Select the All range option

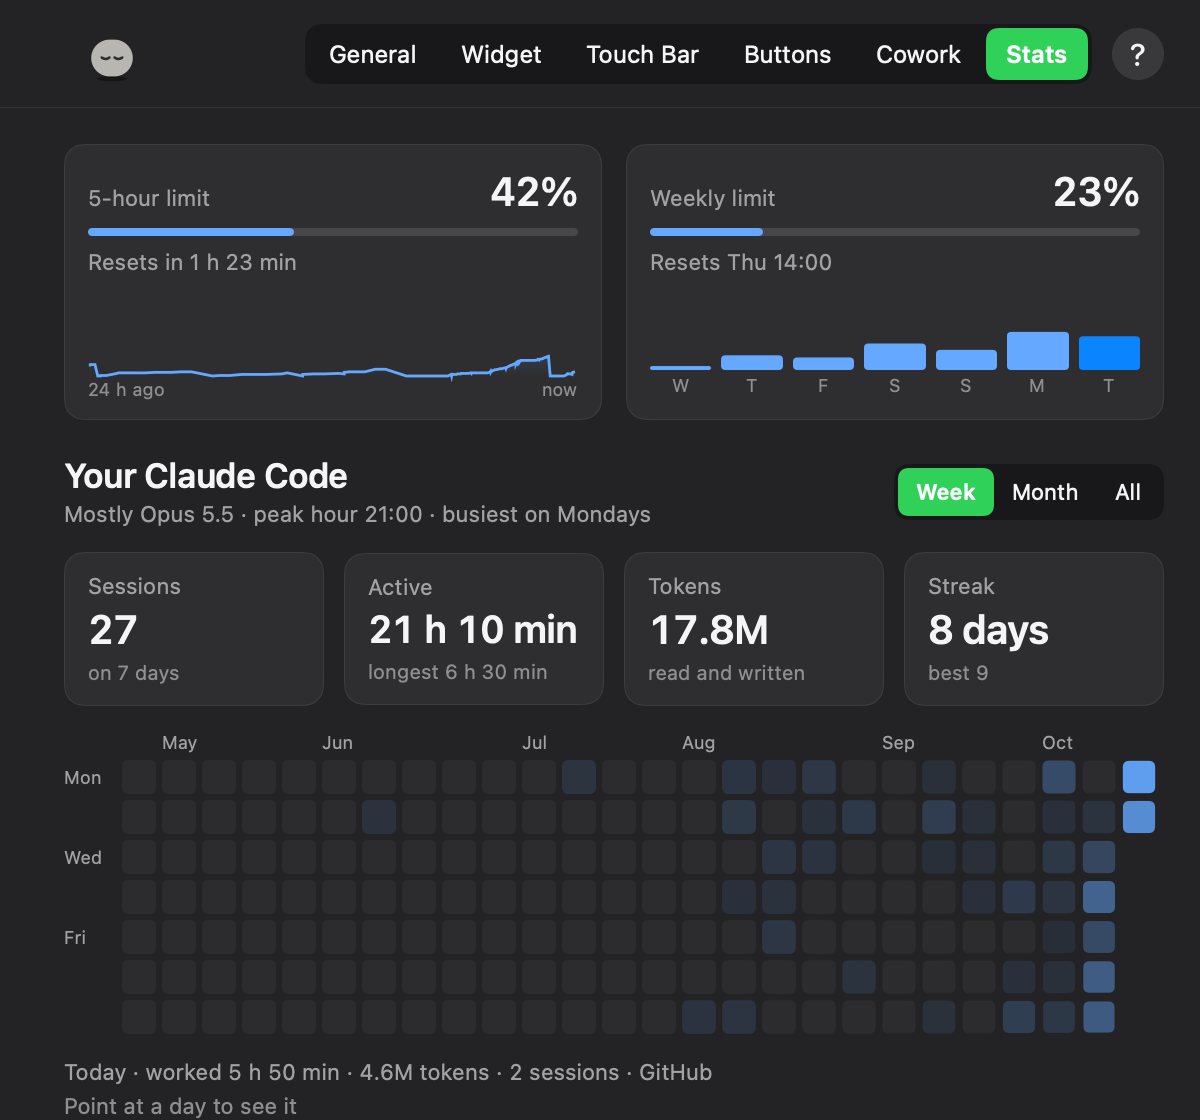[x=1128, y=492]
